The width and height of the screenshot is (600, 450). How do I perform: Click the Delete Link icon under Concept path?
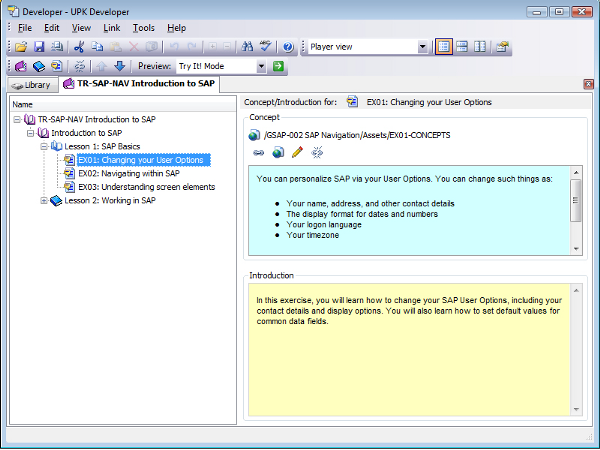pyautogui.click(x=317, y=153)
